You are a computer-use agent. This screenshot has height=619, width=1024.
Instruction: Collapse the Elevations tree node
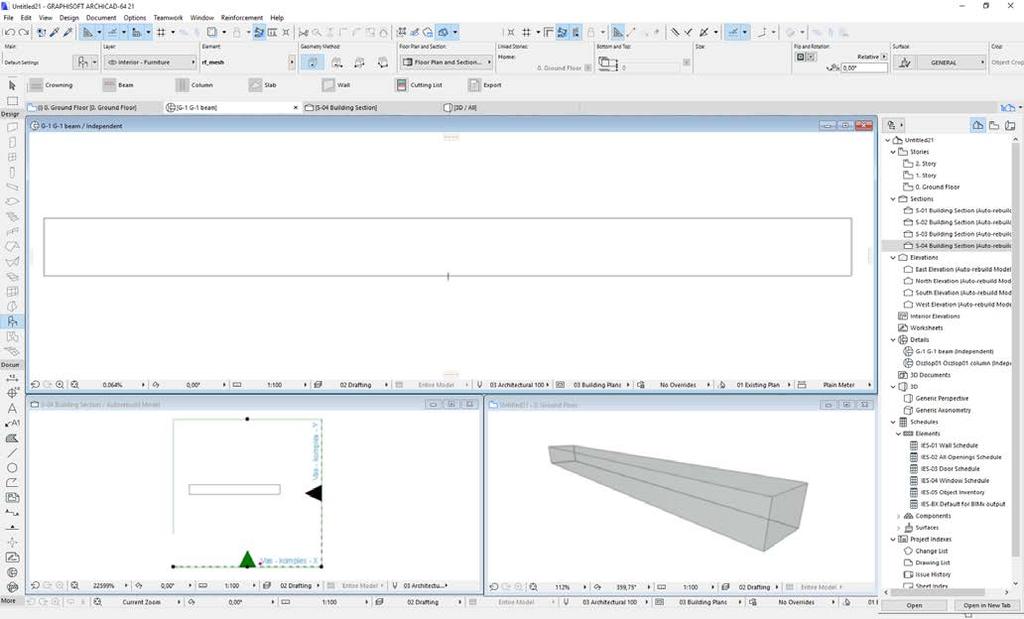click(893, 258)
